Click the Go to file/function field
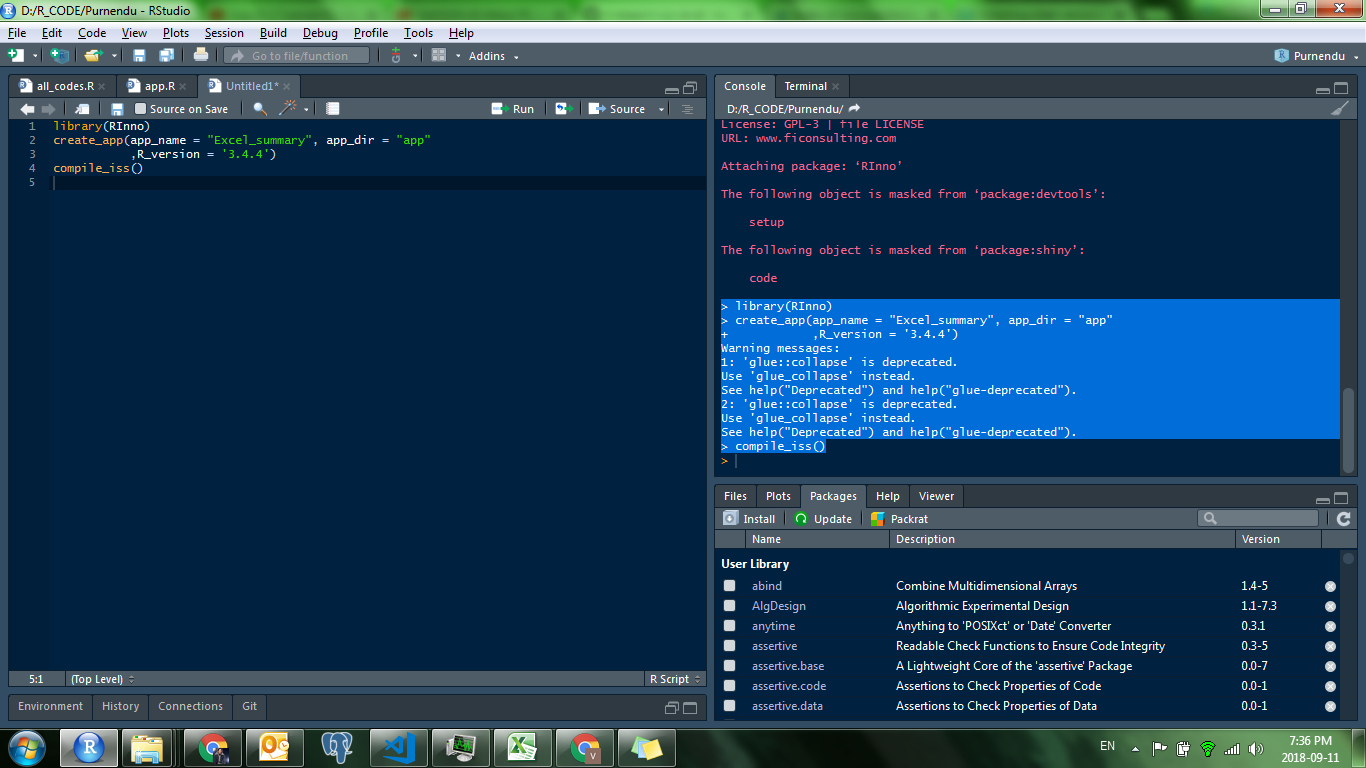 [297, 56]
